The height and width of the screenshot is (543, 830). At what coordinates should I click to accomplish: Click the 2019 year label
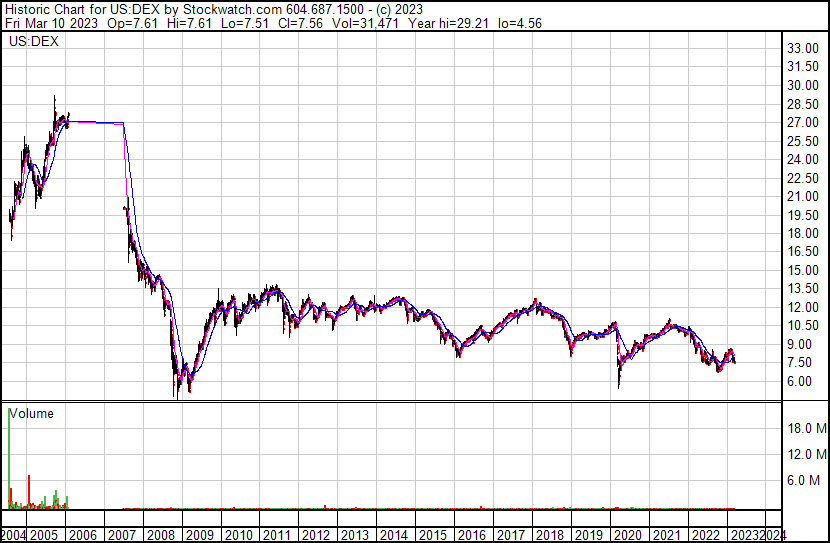pyautogui.click(x=589, y=535)
